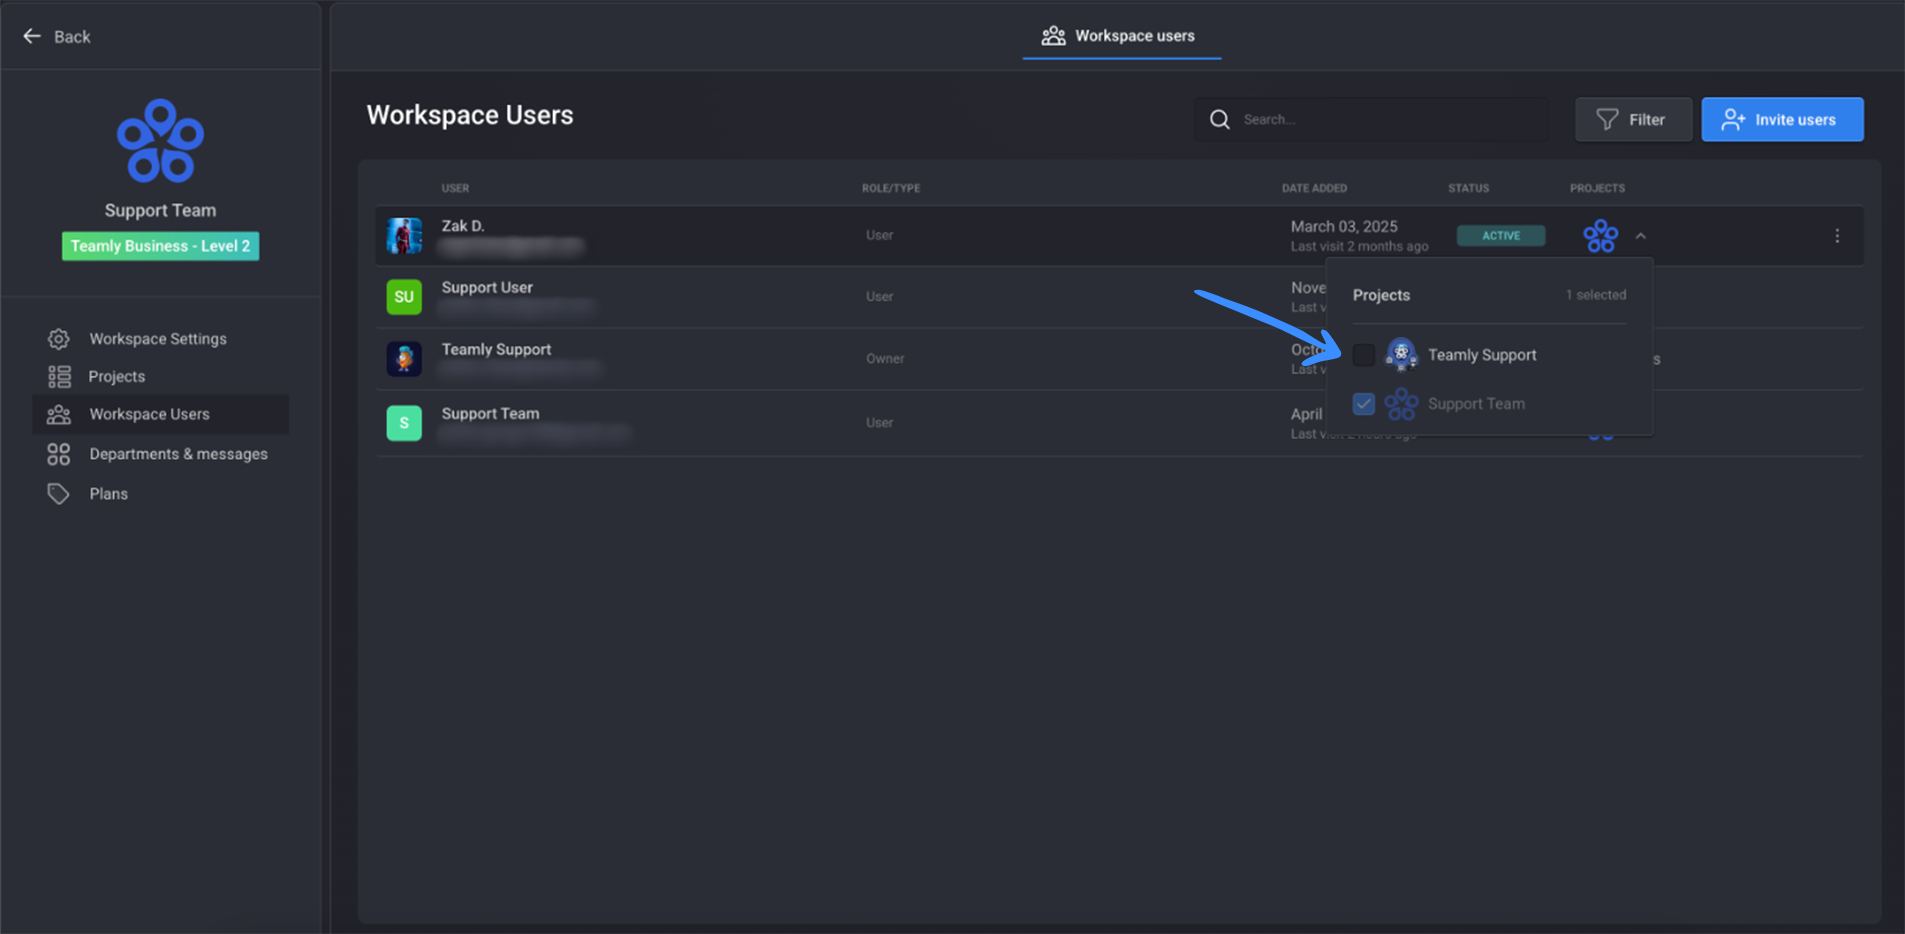Click the search magnifier icon

click(x=1220, y=120)
